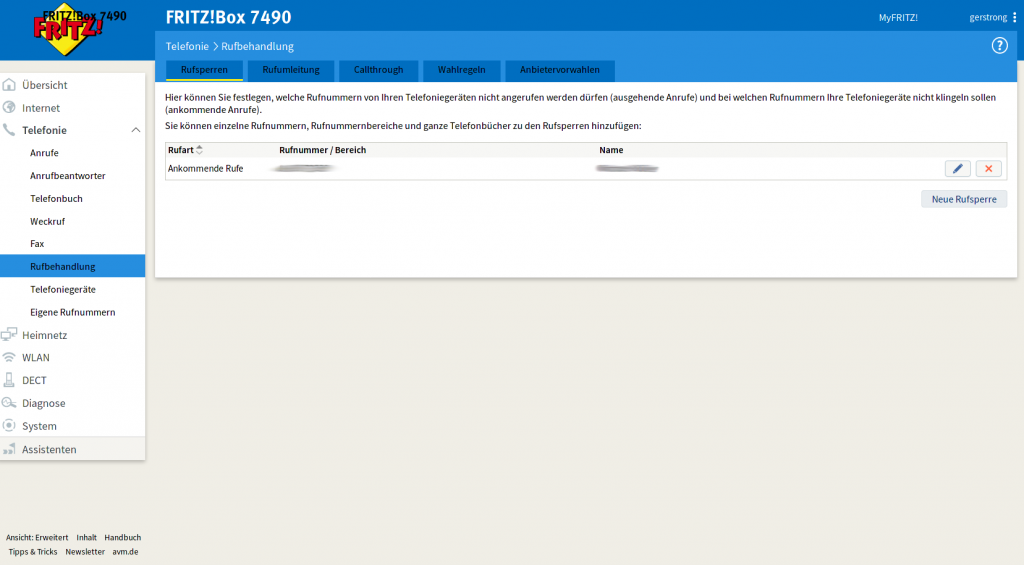
Task: Open the Callthrough tab
Action: pyautogui.click(x=378, y=70)
